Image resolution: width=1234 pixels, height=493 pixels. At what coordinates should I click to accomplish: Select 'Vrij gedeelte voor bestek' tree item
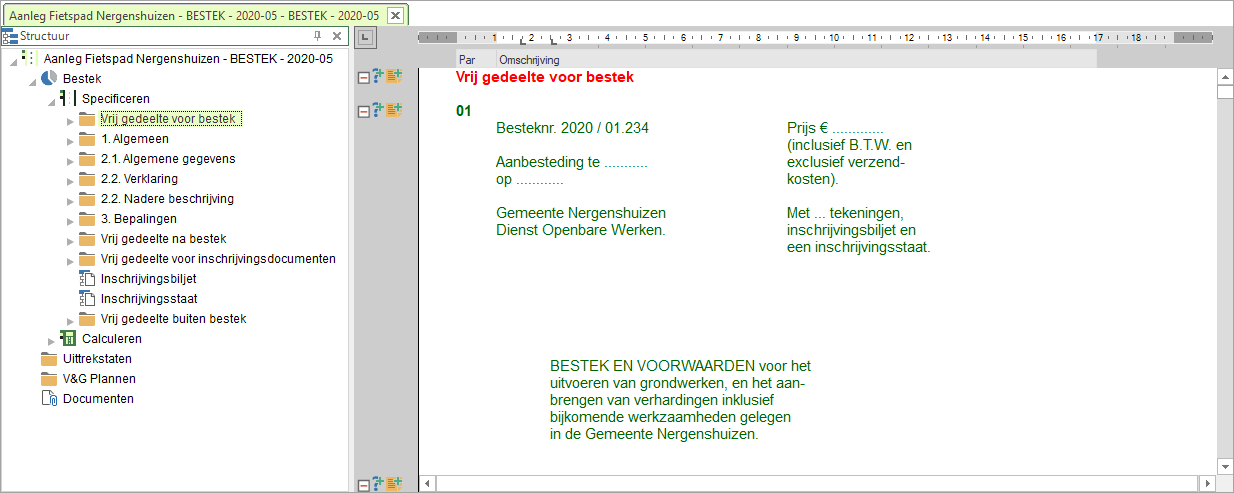170,119
